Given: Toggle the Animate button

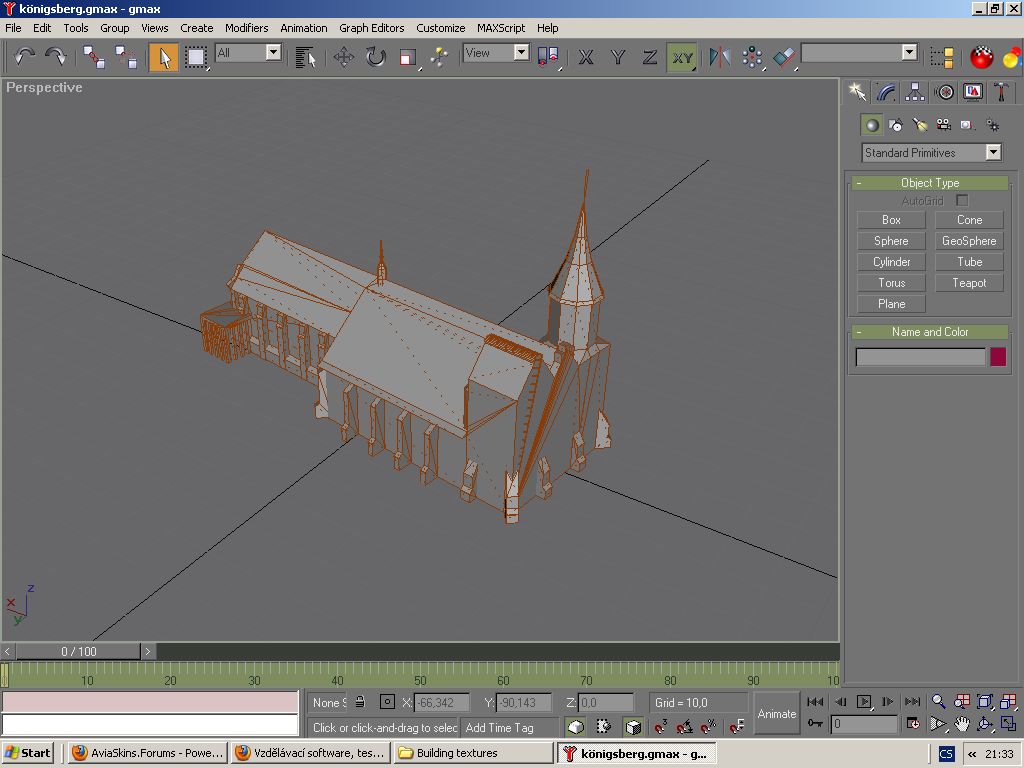Looking at the screenshot, I should (777, 713).
